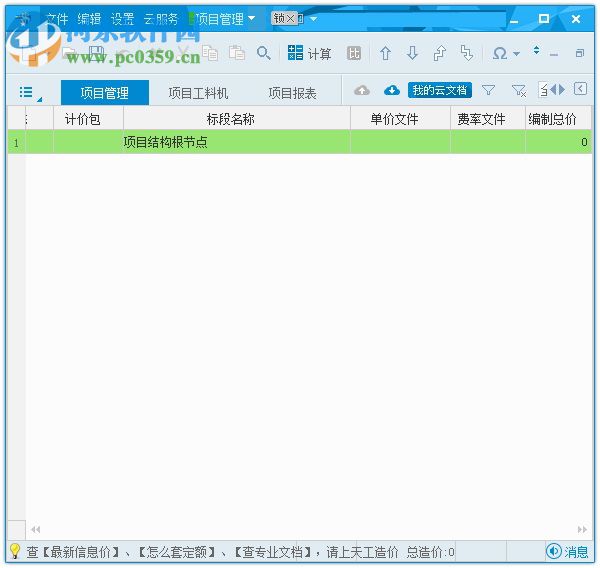Screen dimensions: 600x568
Task: Click the horizontal scroll right double arrow
Action: pos(582,529)
